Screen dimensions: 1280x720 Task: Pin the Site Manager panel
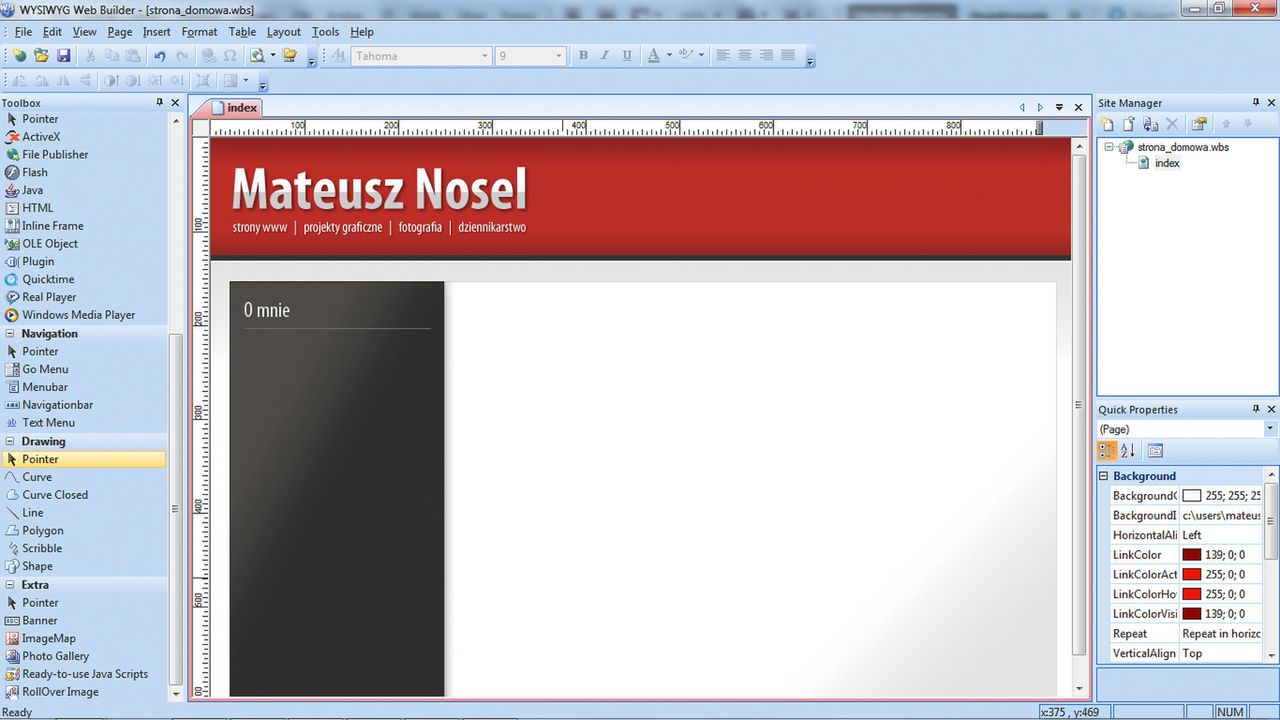click(1256, 102)
